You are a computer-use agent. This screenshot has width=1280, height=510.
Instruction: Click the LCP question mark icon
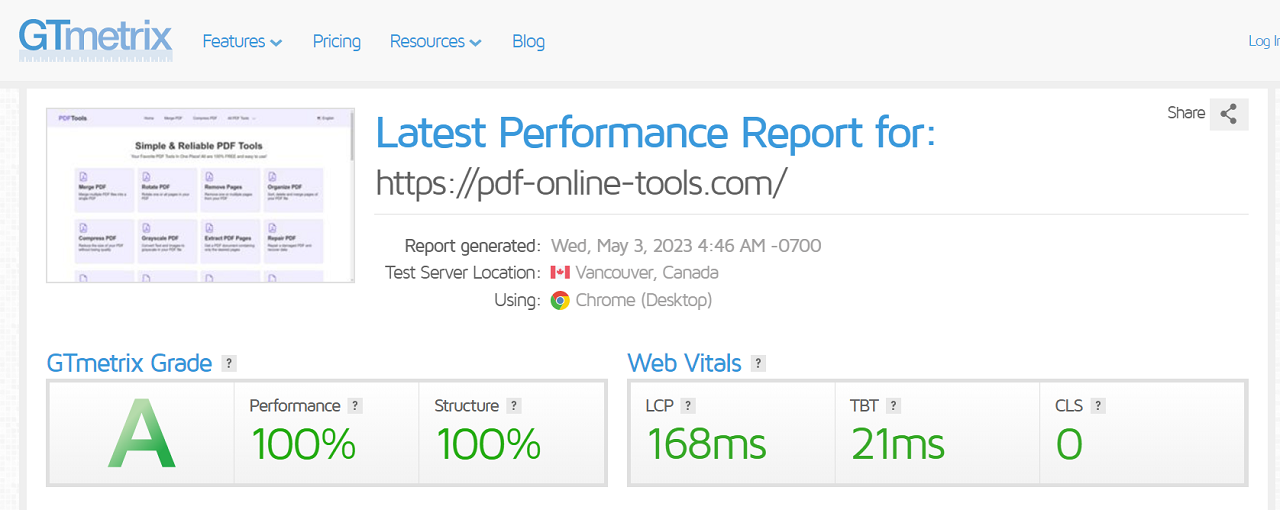688,406
